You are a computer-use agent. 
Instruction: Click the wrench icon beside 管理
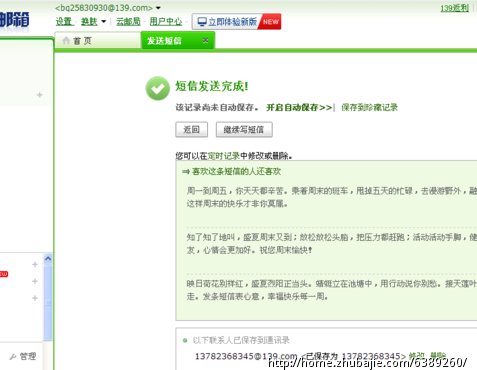click(x=13, y=357)
